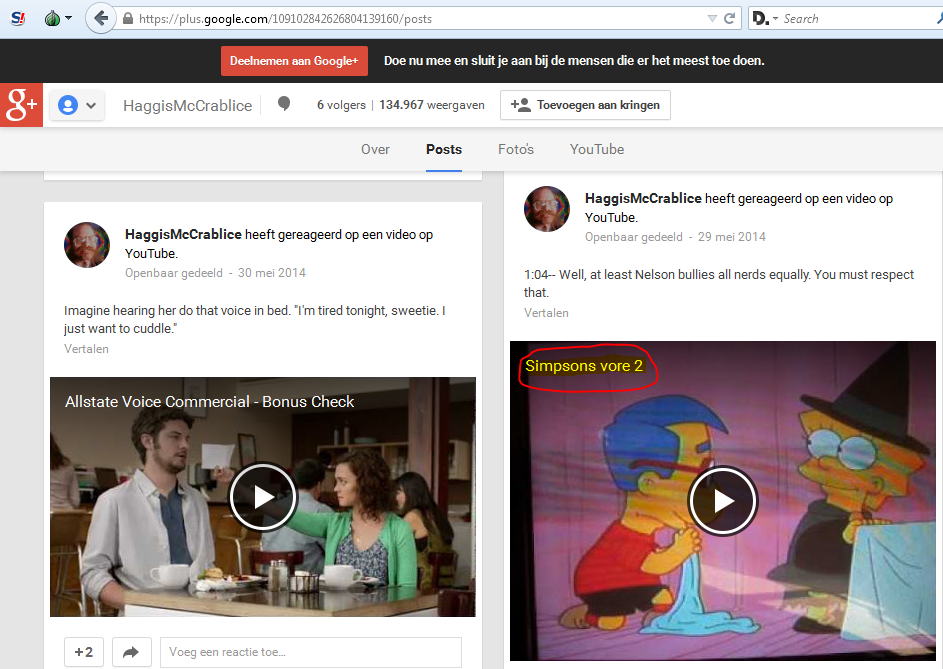Screen dimensions: 943x669
Task: Click the Voeg een reactie toe field
Action: (x=311, y=652)
